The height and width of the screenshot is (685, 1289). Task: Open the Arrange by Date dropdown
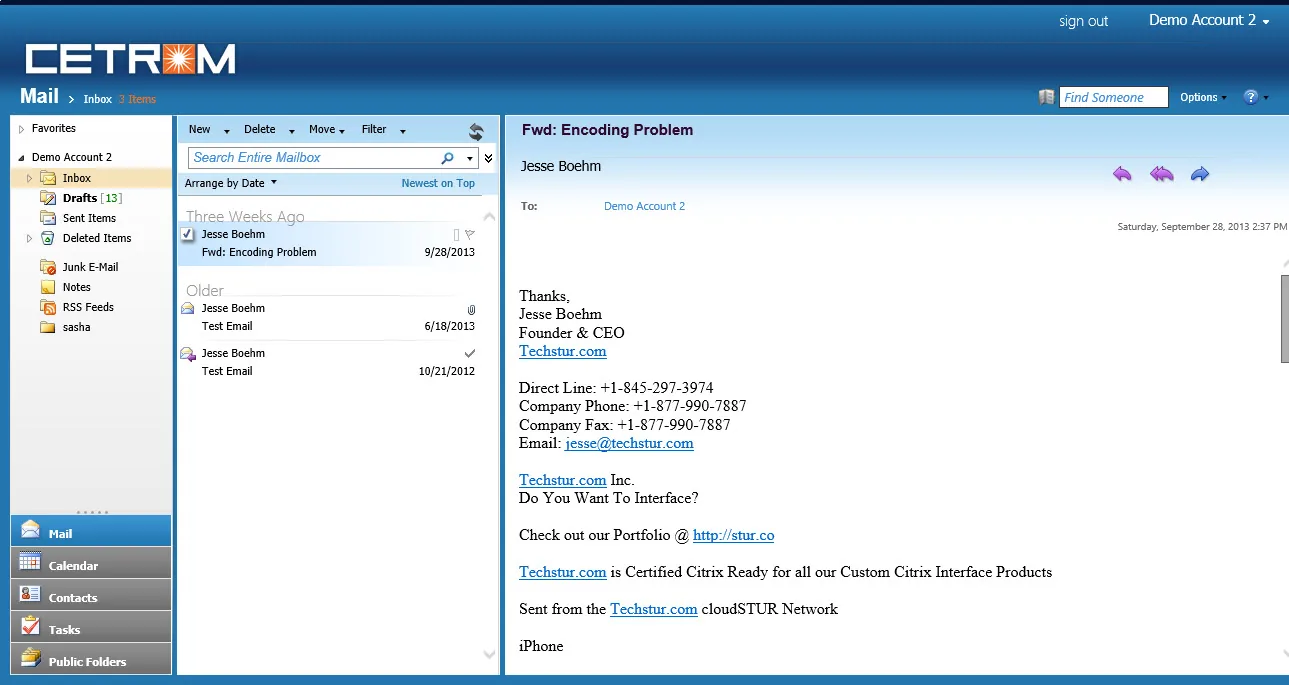[231, 183]
